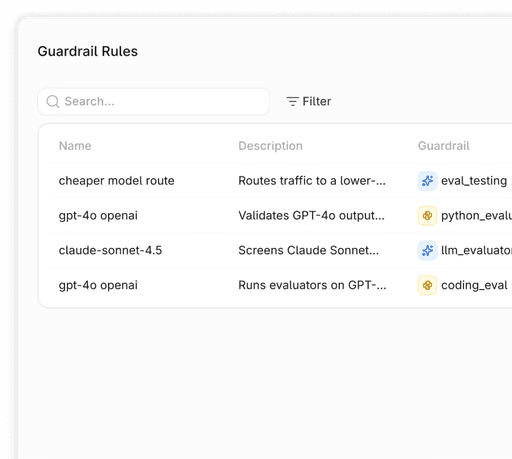Select the eval_testing guardrail label
The image size is (512, 459).
coord(474,181)
